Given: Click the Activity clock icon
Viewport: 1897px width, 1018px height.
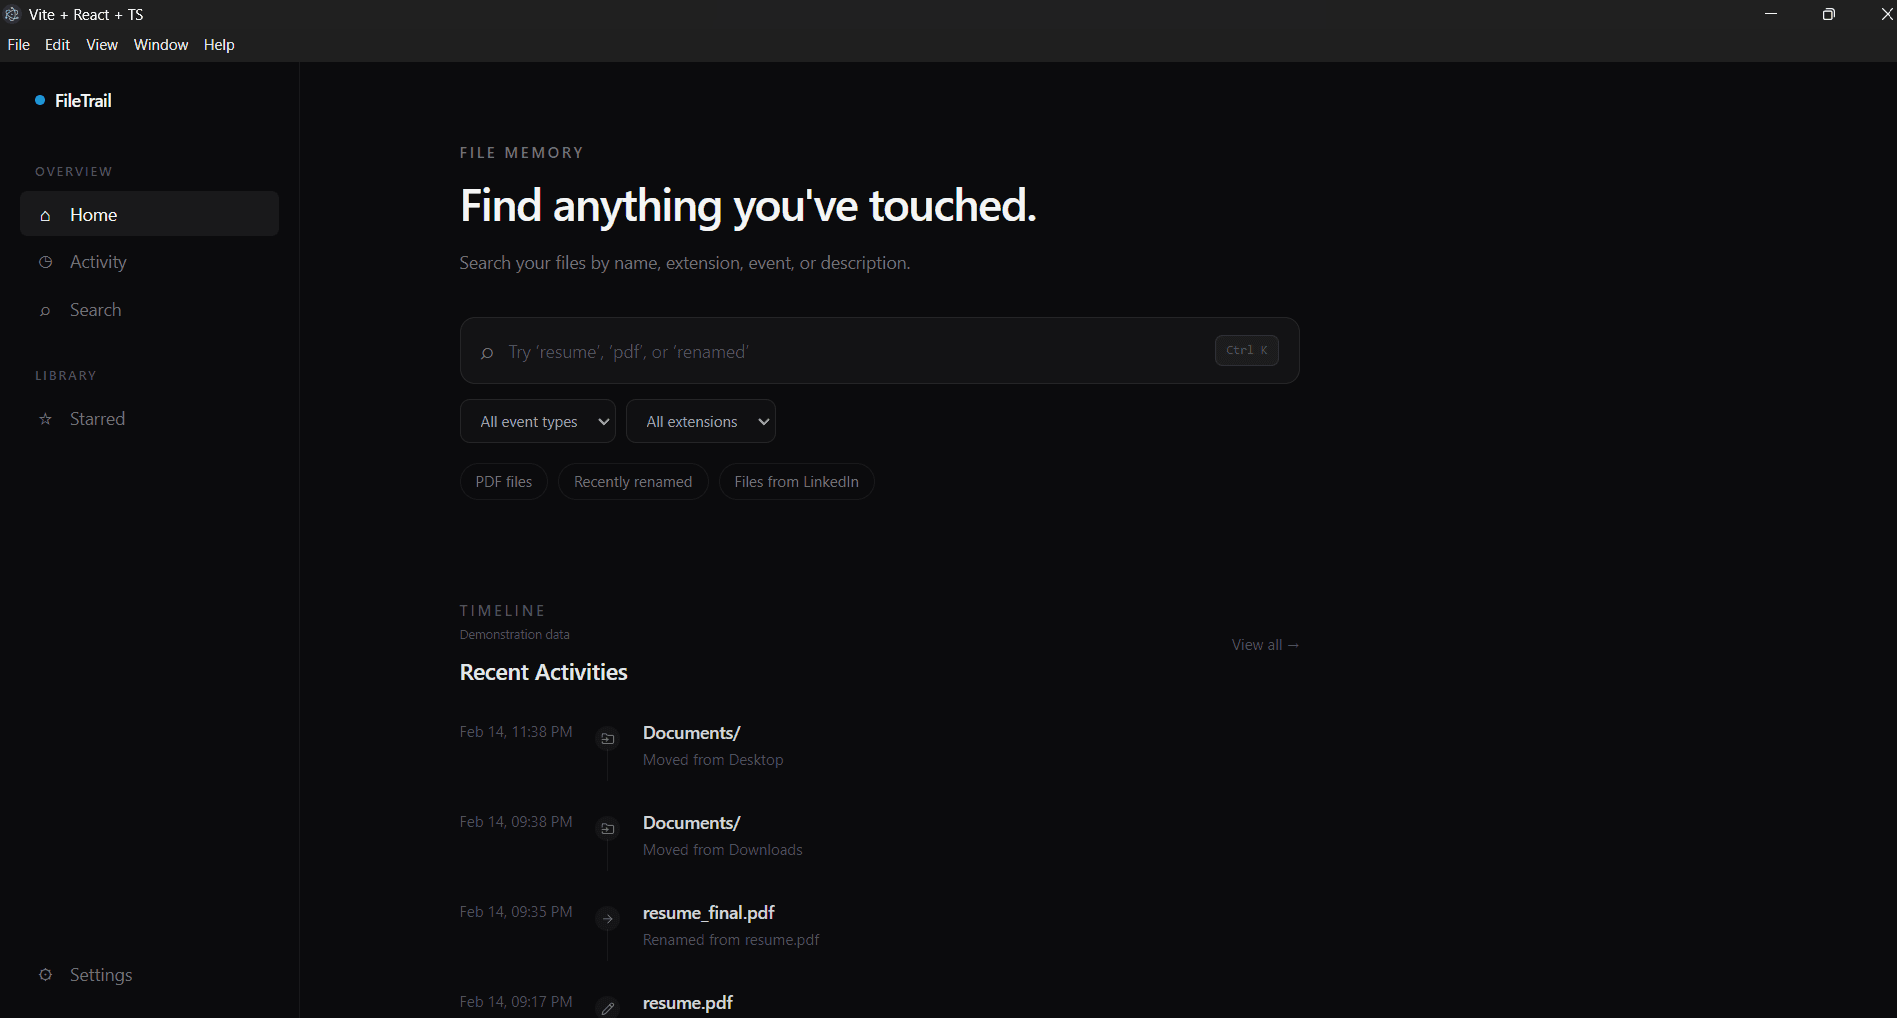Looking at the screenshot, I should coord(45,262).
